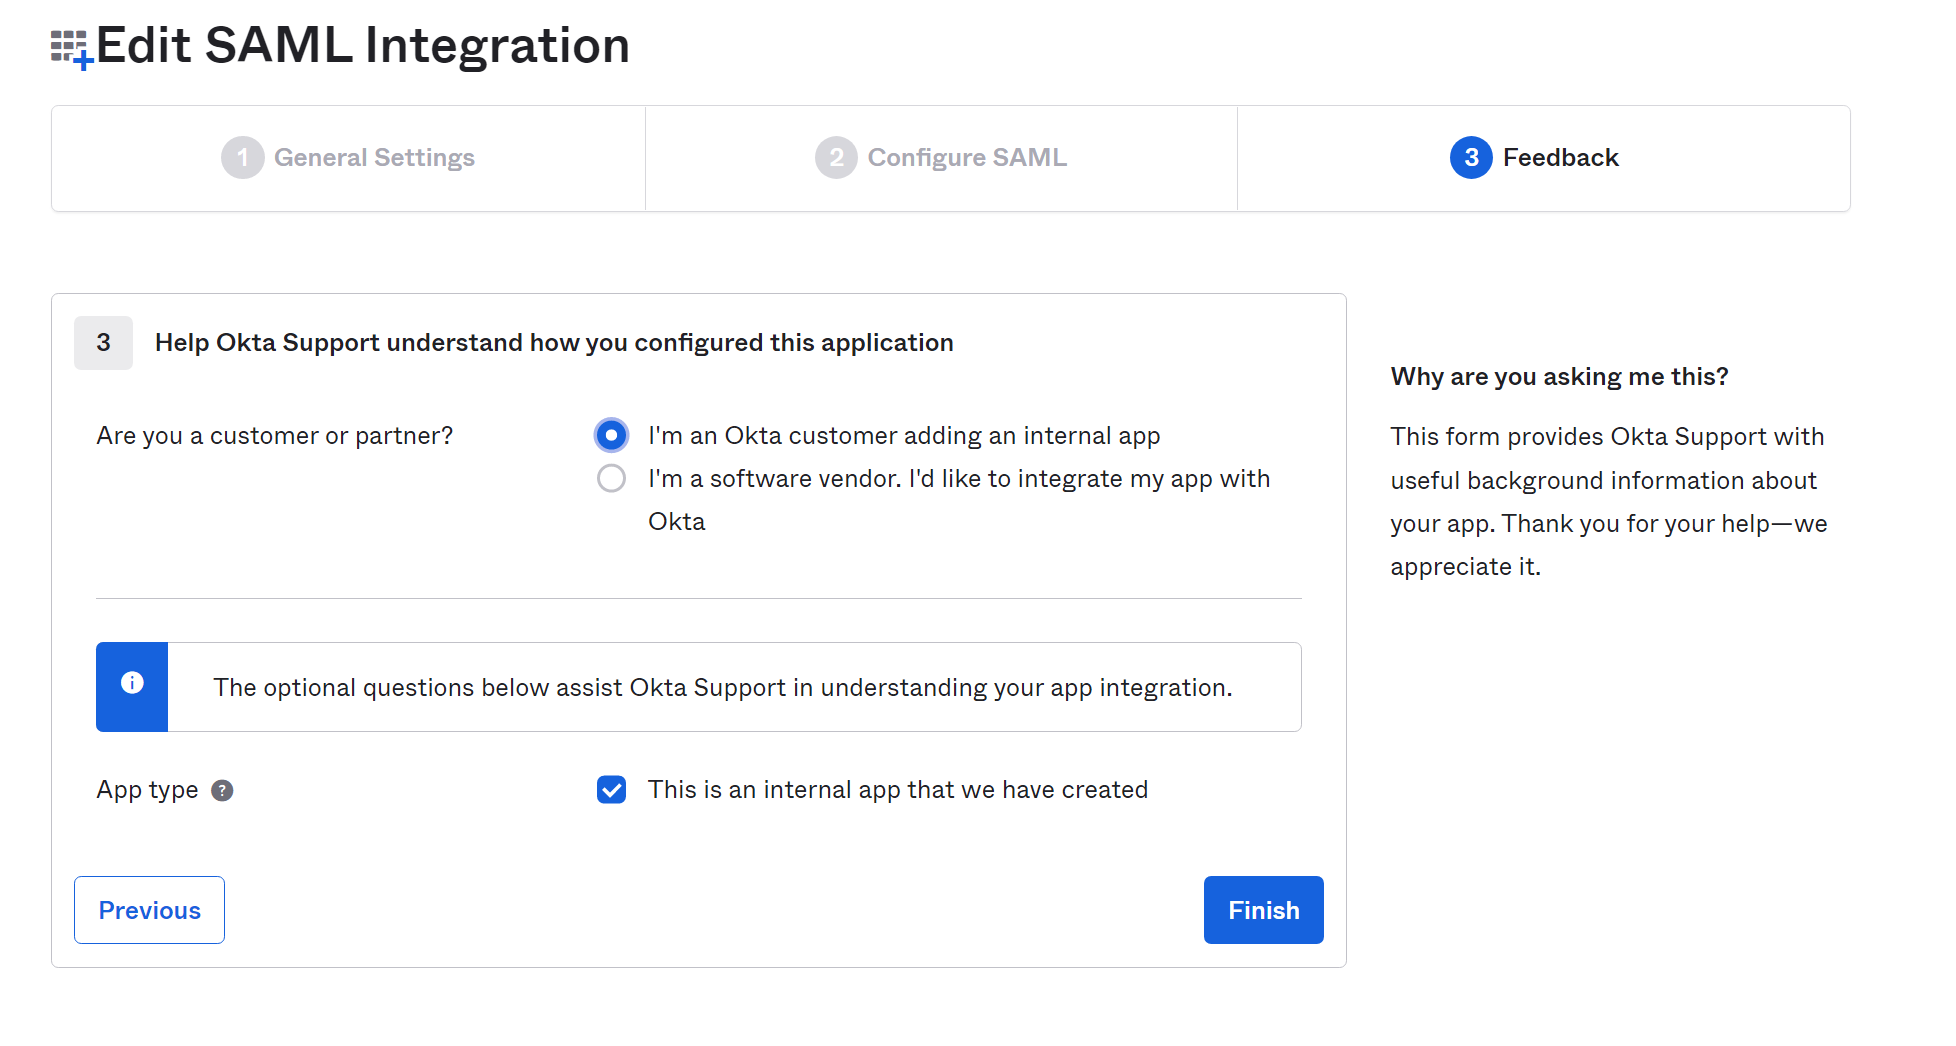This screenshot has height=1046, width=1956.
Task: Click the section number 3 badge
Action: point(103,343)
